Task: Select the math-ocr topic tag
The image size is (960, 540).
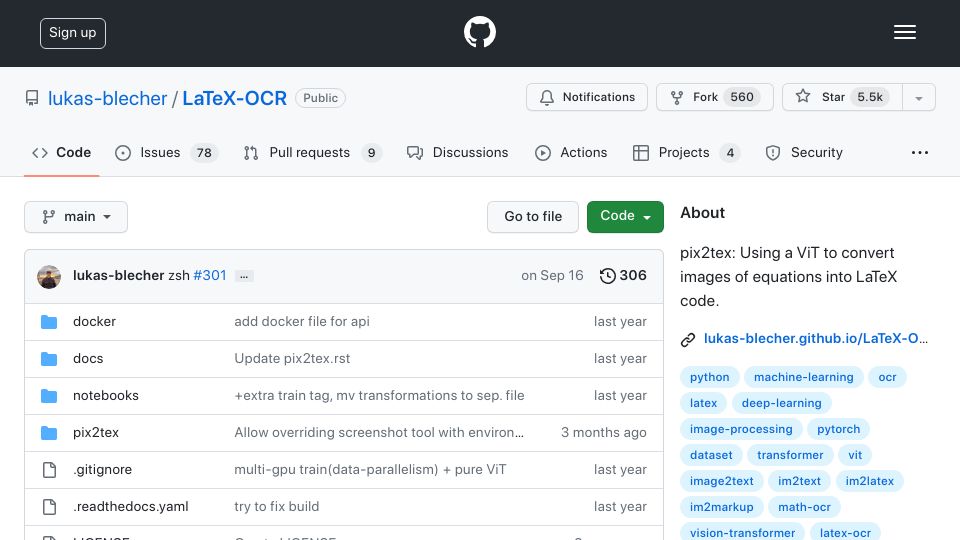Action: [x=804, y=507]
